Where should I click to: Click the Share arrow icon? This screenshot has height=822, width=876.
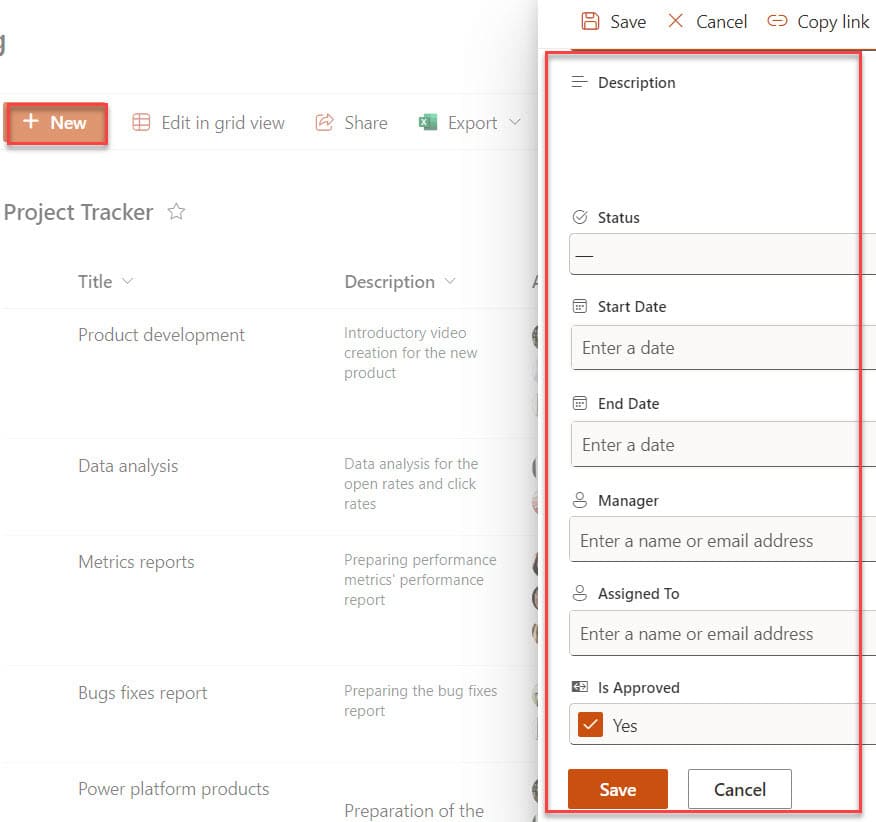coord(324,122)
